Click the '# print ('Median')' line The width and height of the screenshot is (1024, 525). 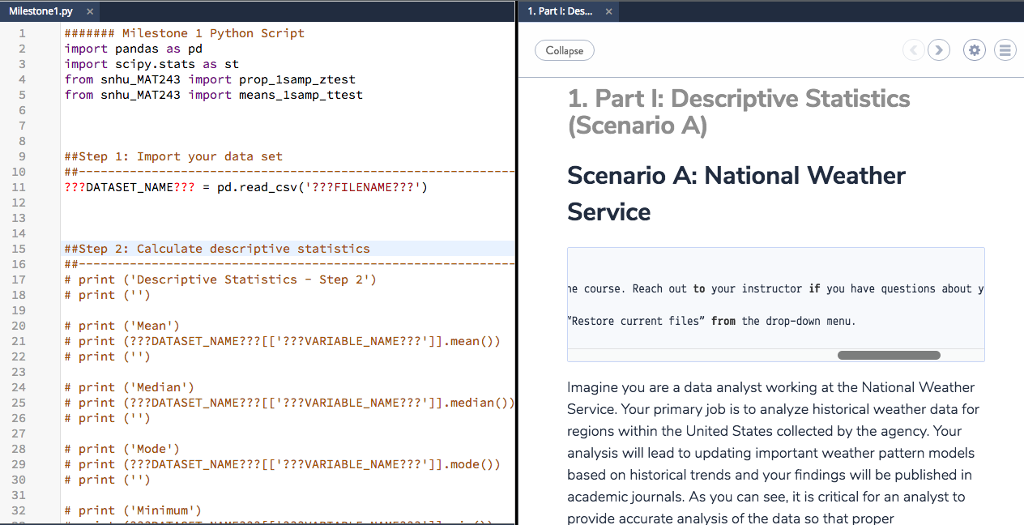point(129,387)
